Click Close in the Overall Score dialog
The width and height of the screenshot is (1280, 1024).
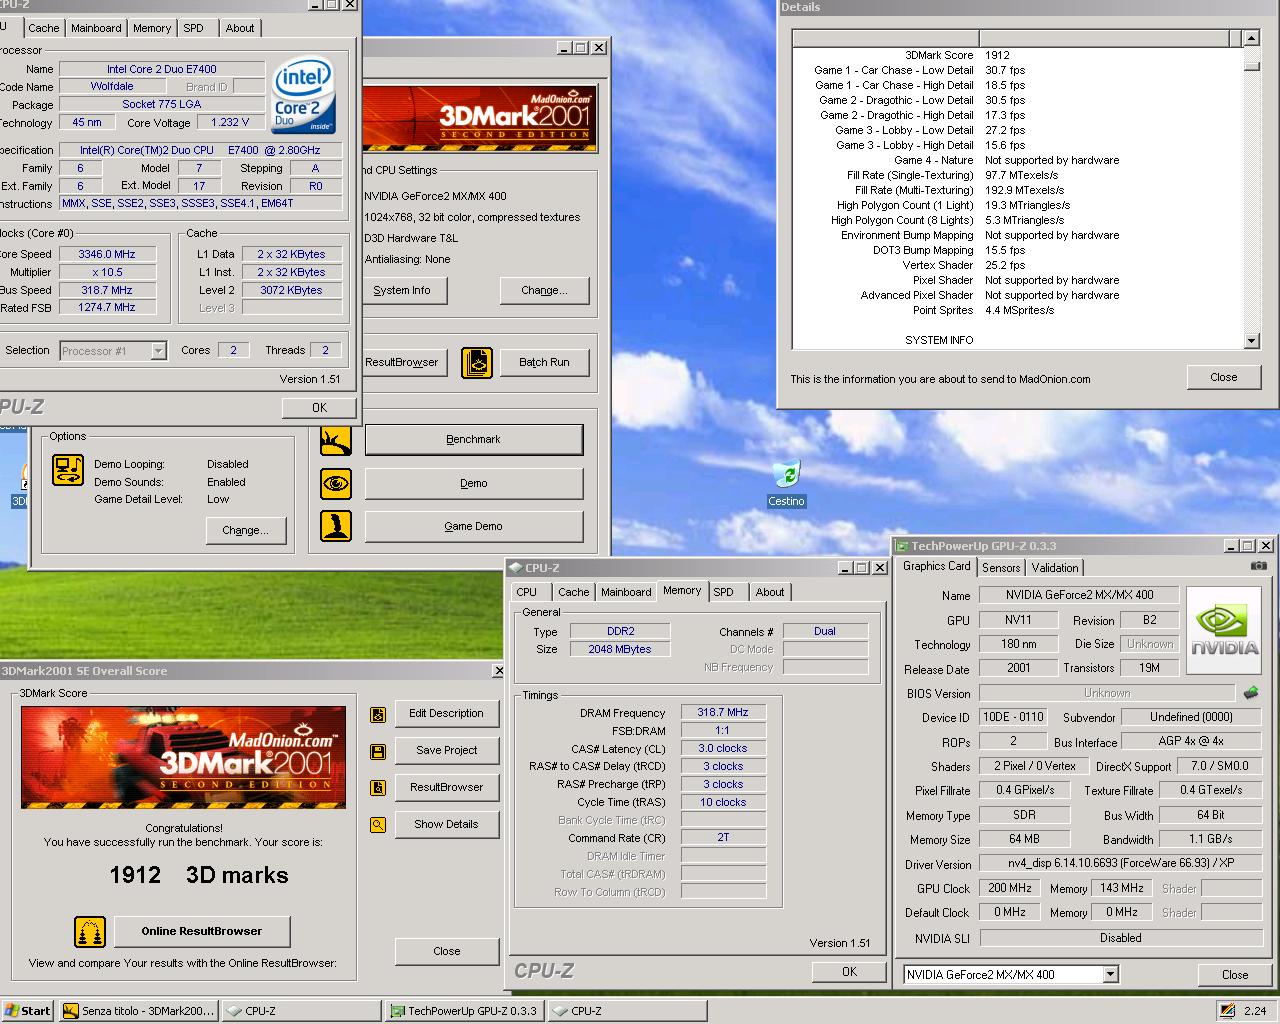(447, 952)
